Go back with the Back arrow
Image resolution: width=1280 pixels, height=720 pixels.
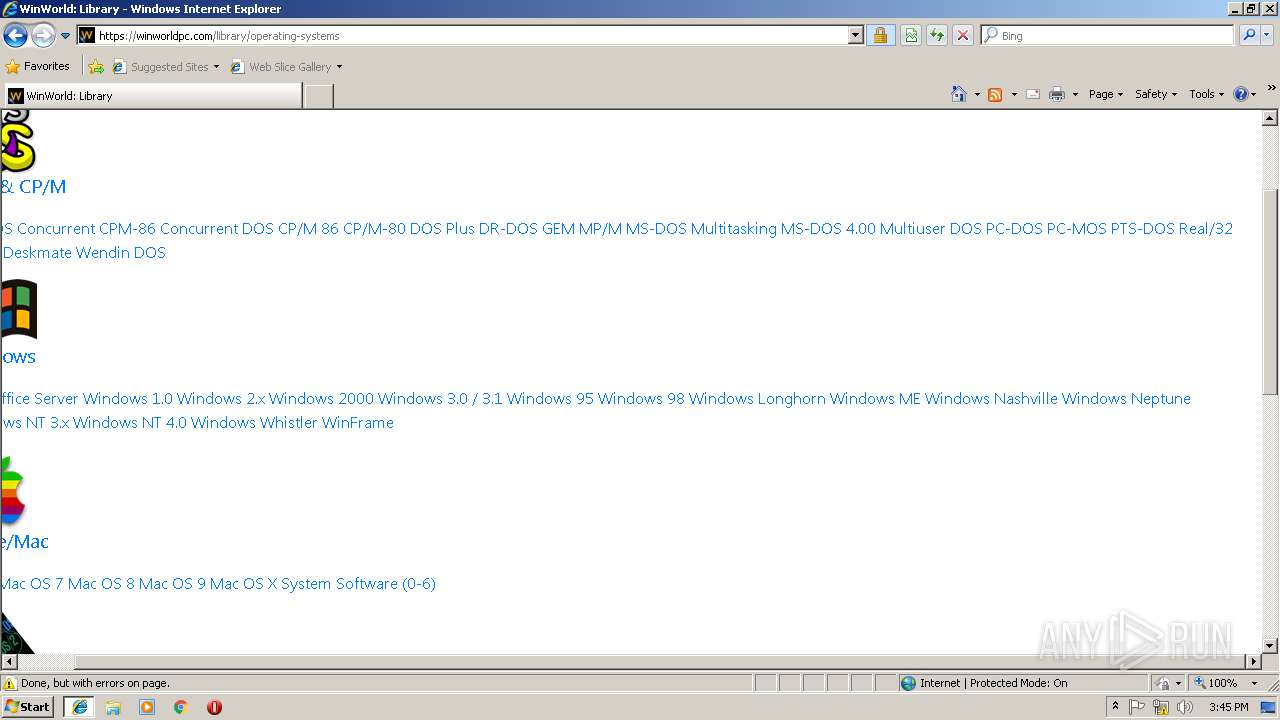(x=15, y=35)
